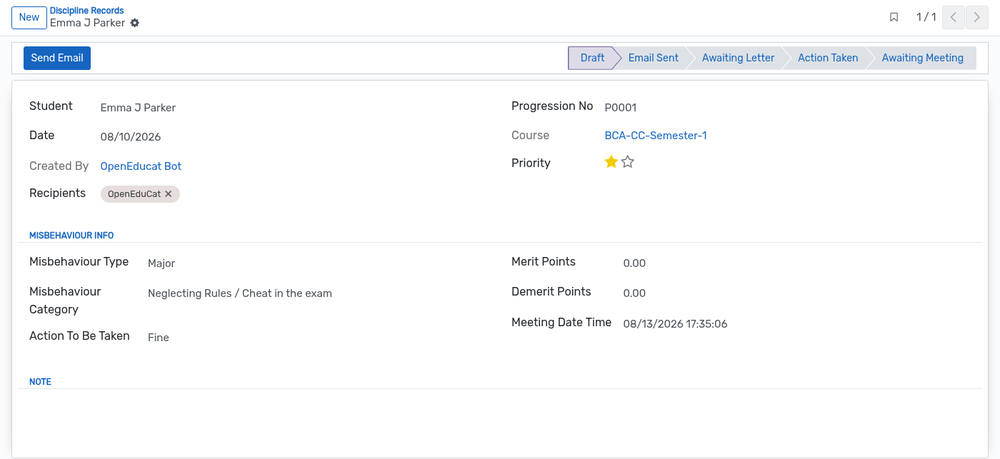Open the gear actions menu beside Emma J Parker
The image size is (1000, 459).
pyautogui.click(x=135, y=23)
